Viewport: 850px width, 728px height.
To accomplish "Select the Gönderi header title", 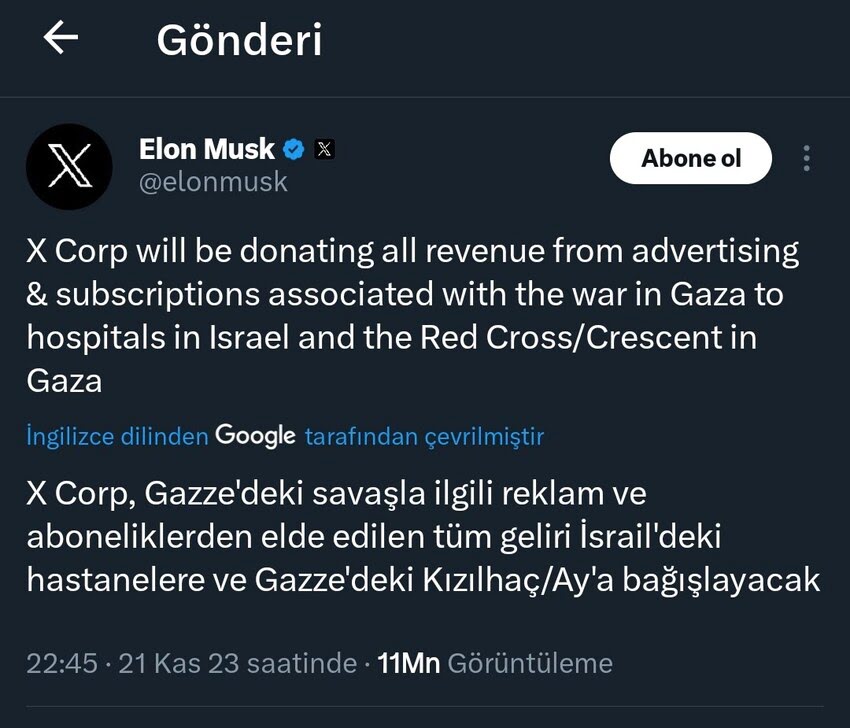I will pyautogui.click(x=240, y=39).
